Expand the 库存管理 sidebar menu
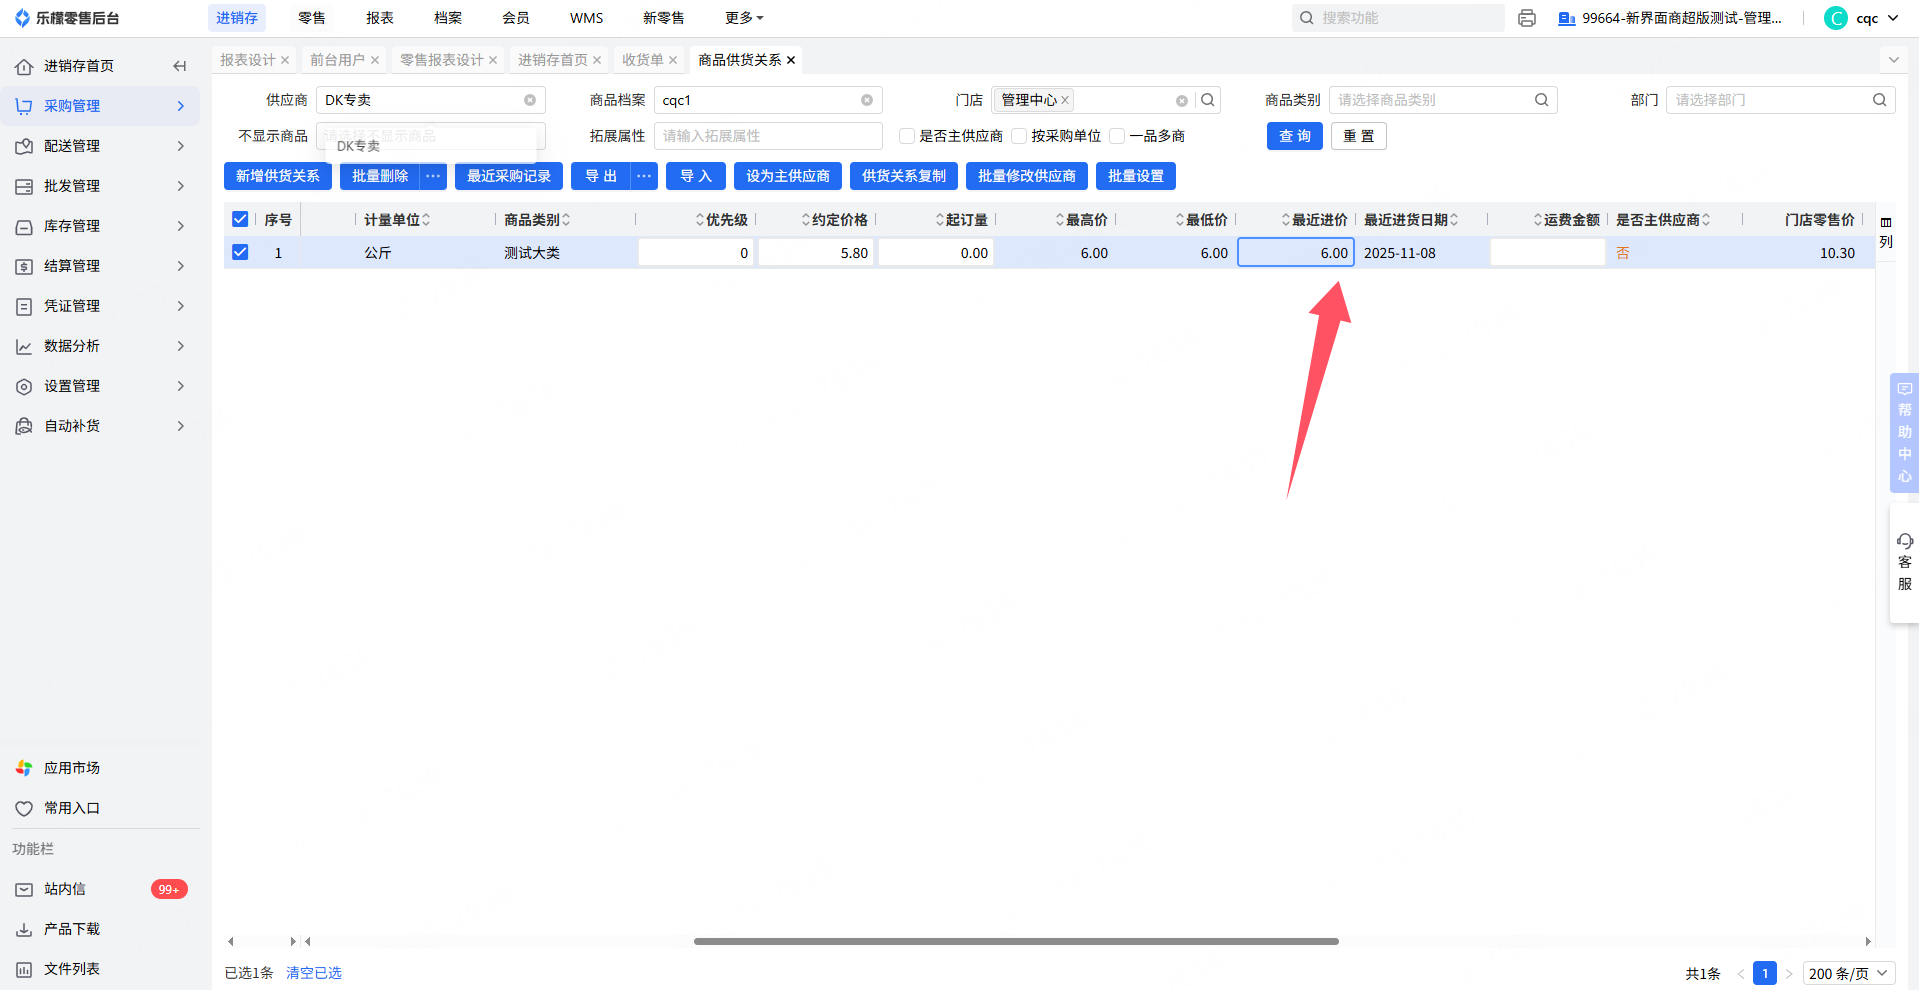The height and width of the screenshot is (990, 1919). pyautogui.click(x=100, y=226)
